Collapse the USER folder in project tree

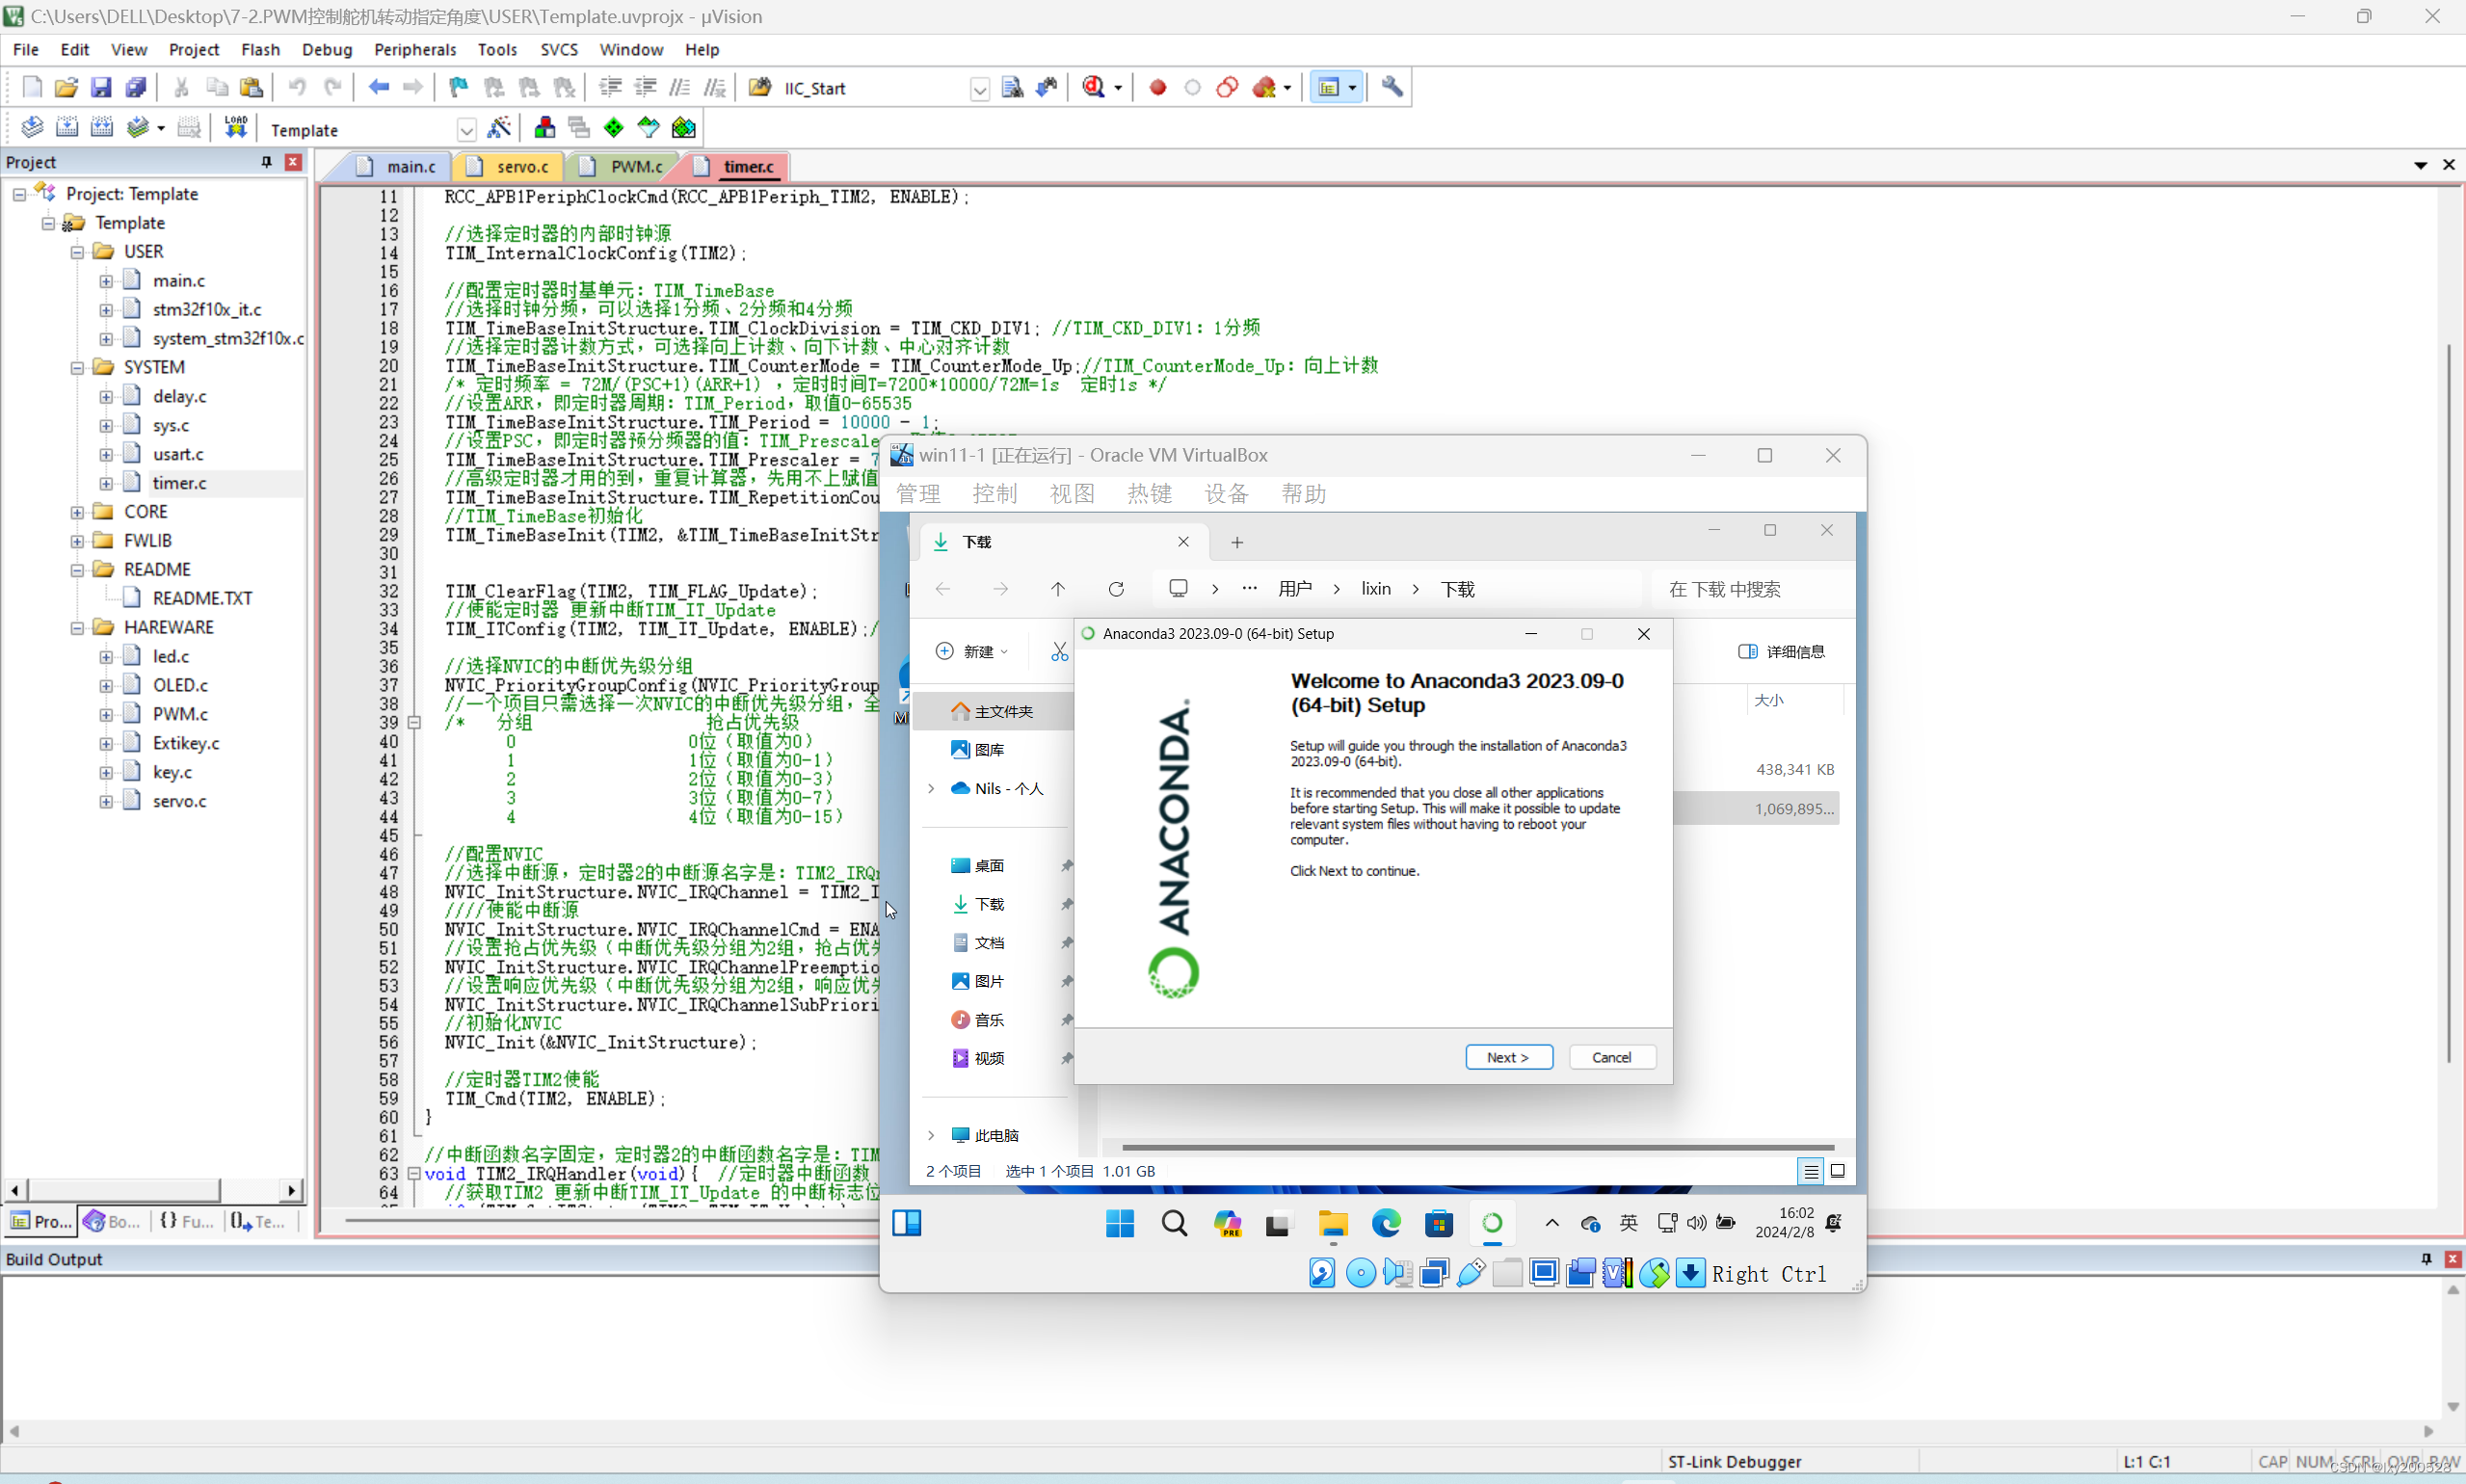(77, 252)
